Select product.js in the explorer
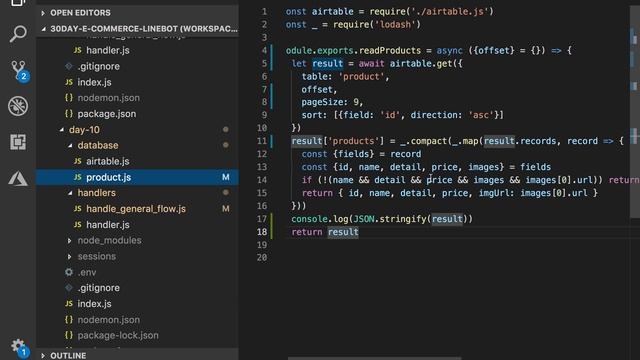Screen dimensions: 640x360 137,177
